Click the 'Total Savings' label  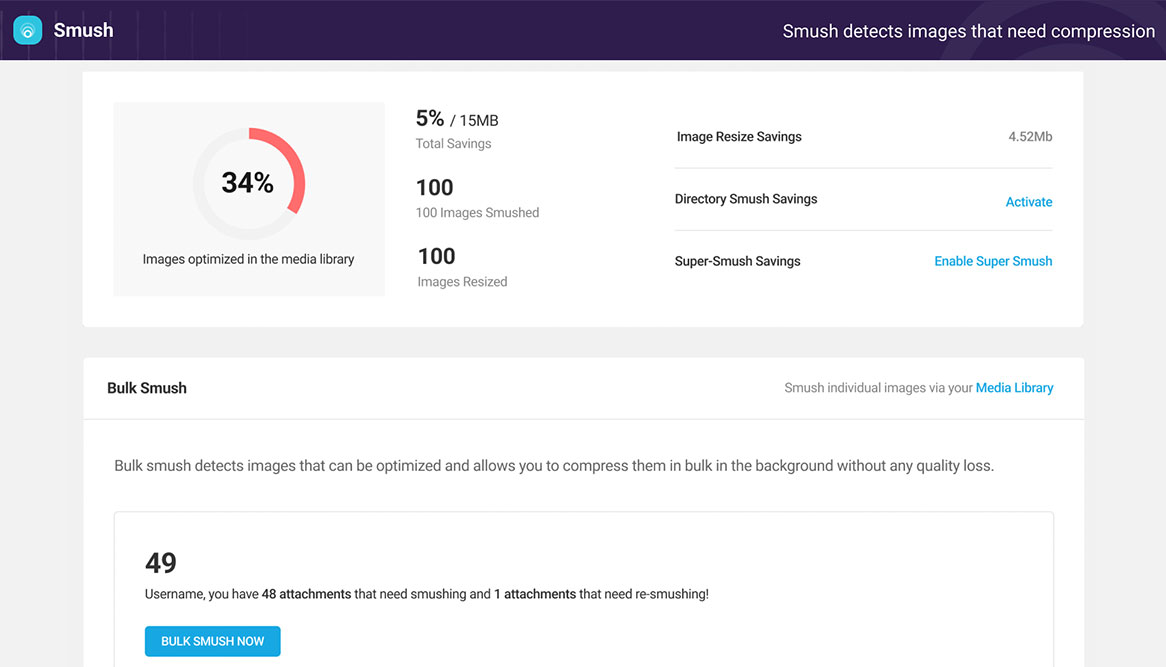[x=453, y=144]
